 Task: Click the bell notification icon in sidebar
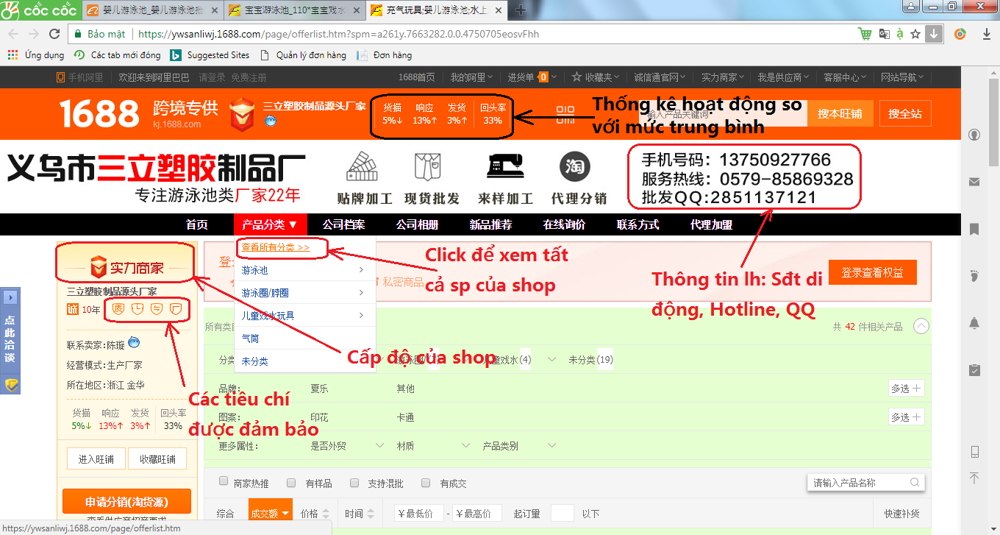(974, 323)
